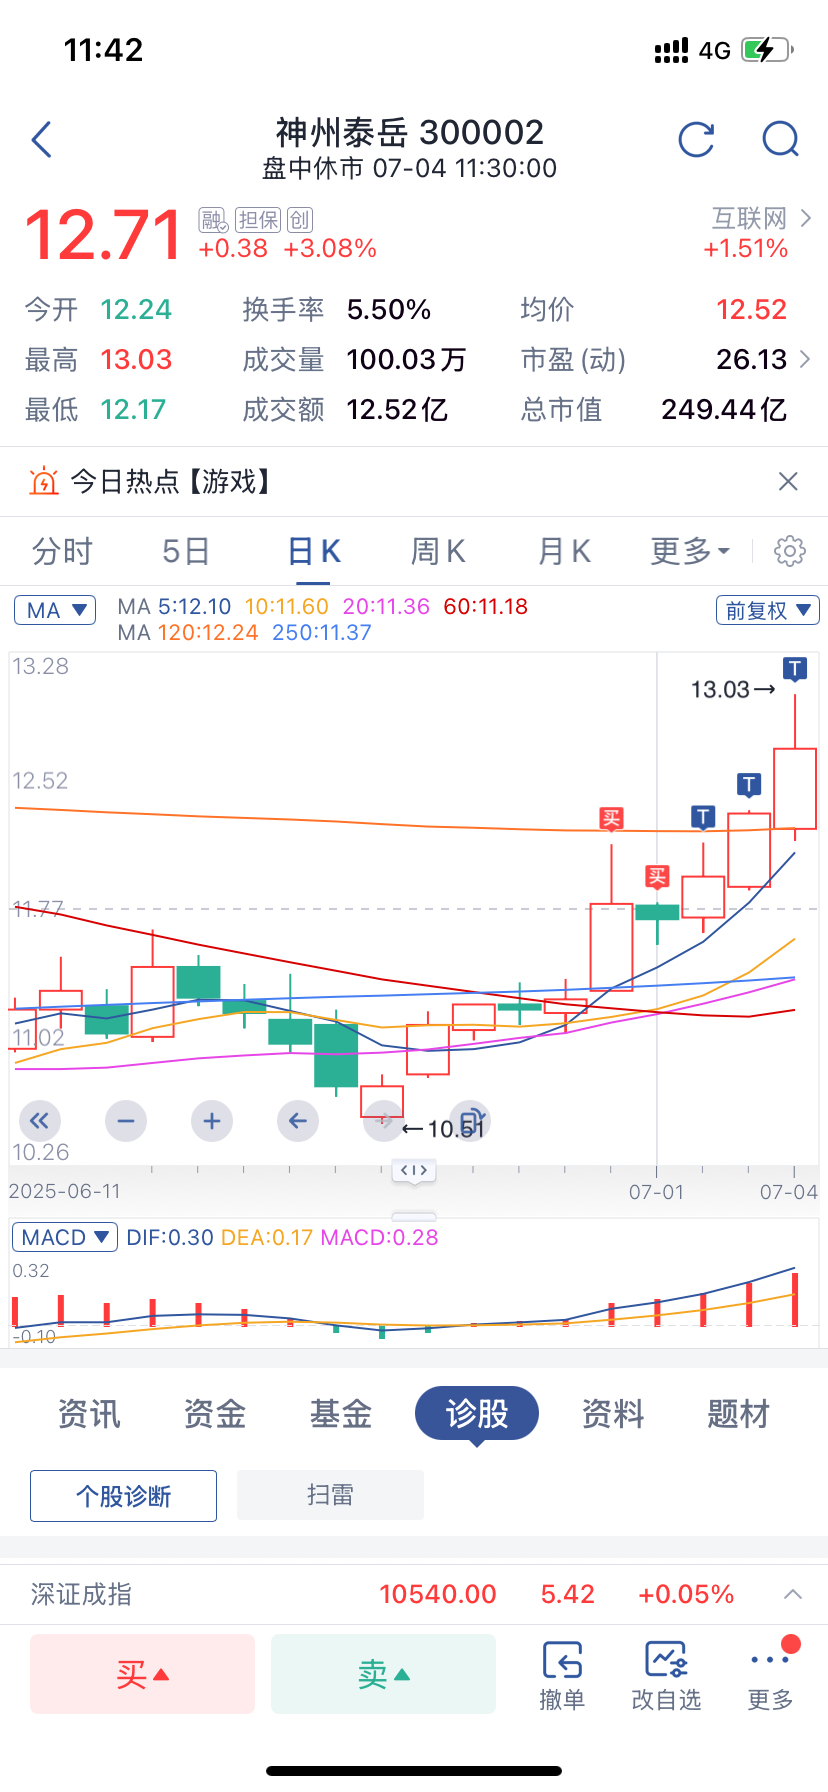Tap the DIF:0.30 label
The height and width of the screenshot is (1792, 828).
coord(170,1237)
